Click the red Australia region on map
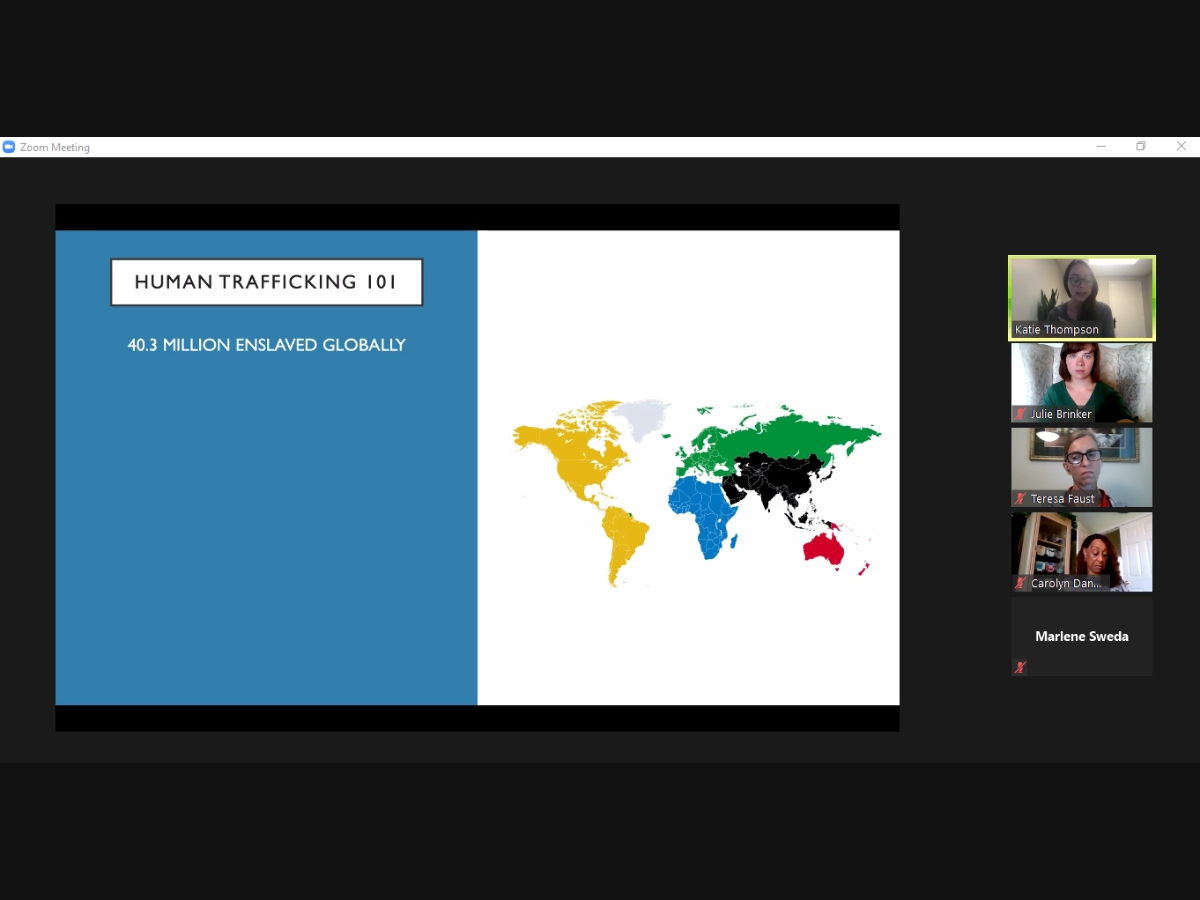1200x900 pixels. [x=823, y=548]
